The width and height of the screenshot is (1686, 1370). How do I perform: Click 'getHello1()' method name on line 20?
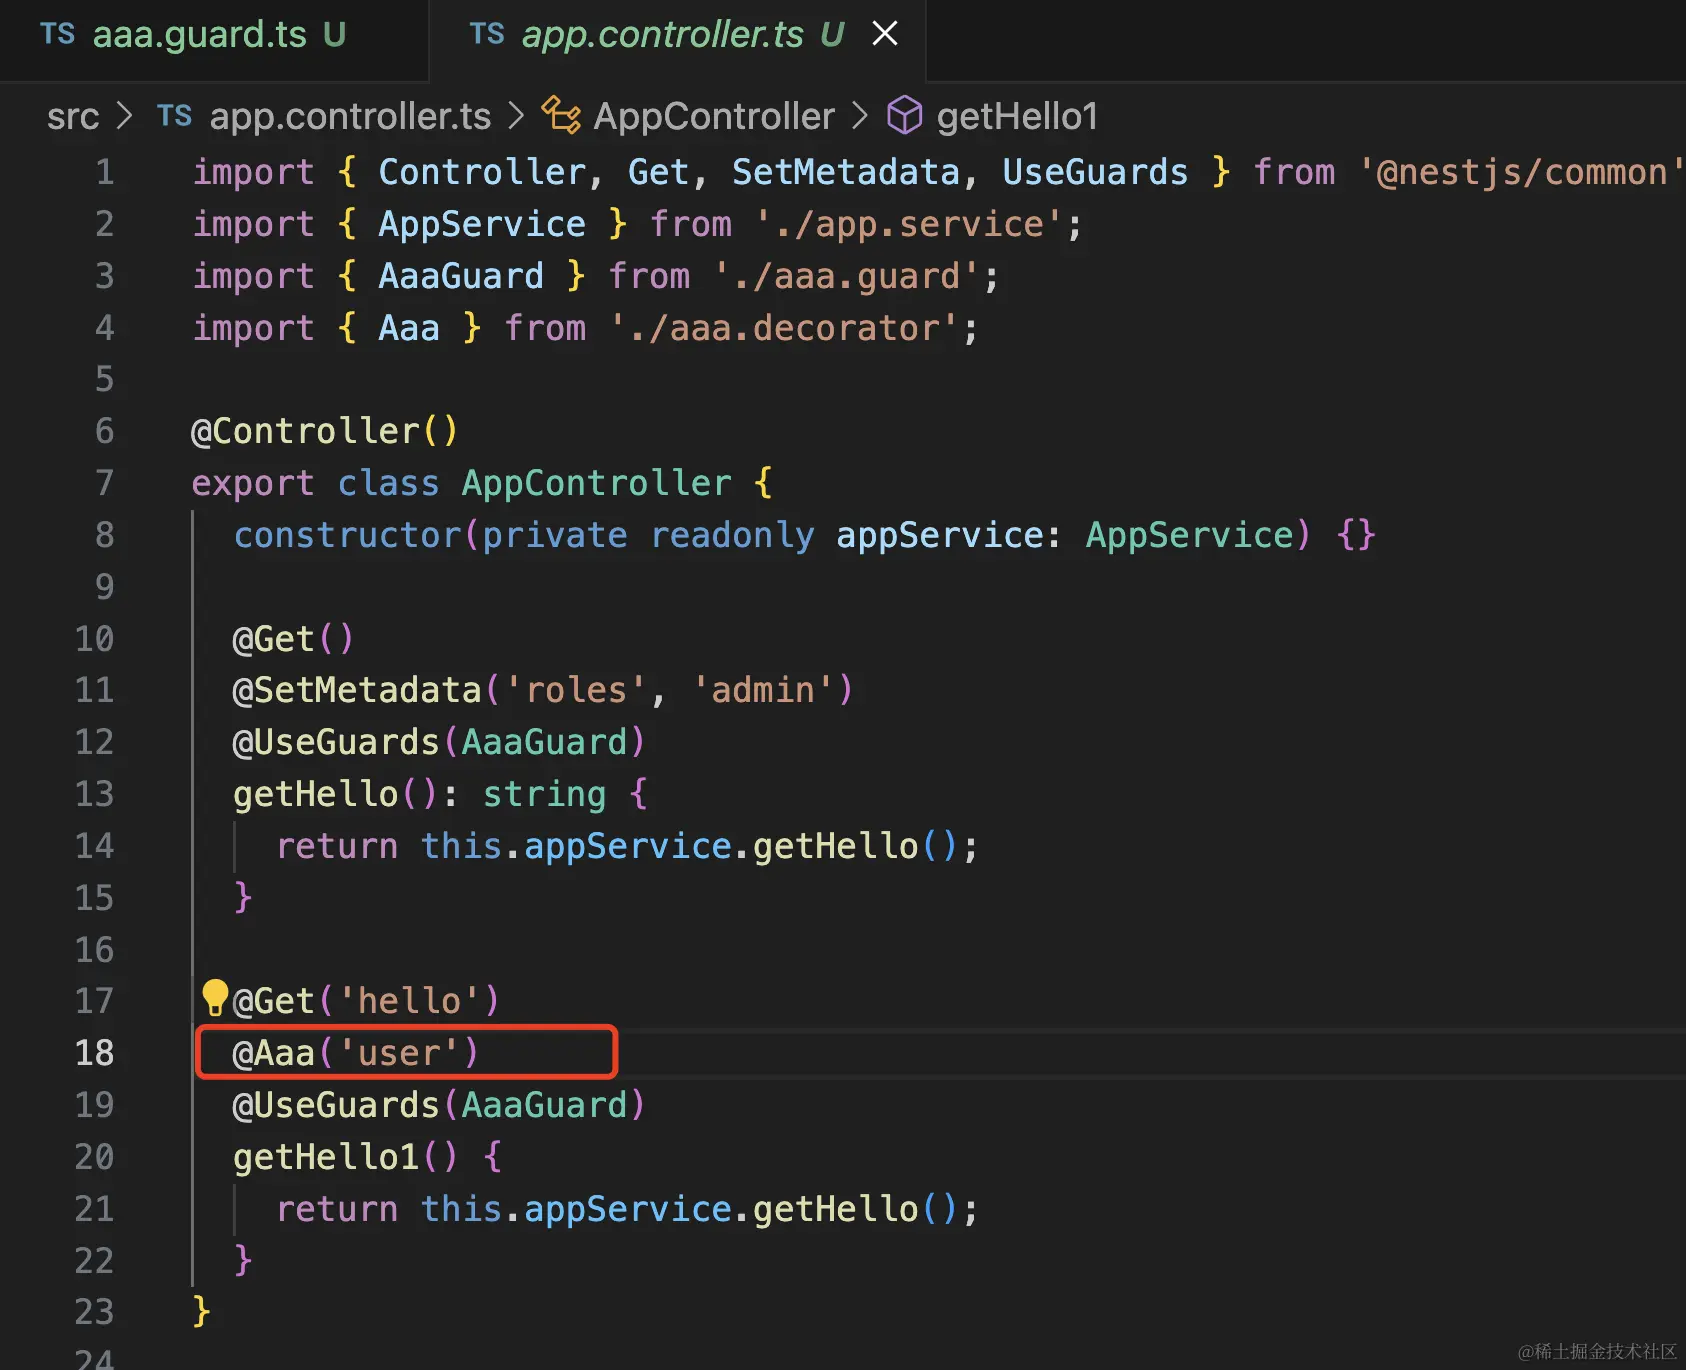[345, 1157]
